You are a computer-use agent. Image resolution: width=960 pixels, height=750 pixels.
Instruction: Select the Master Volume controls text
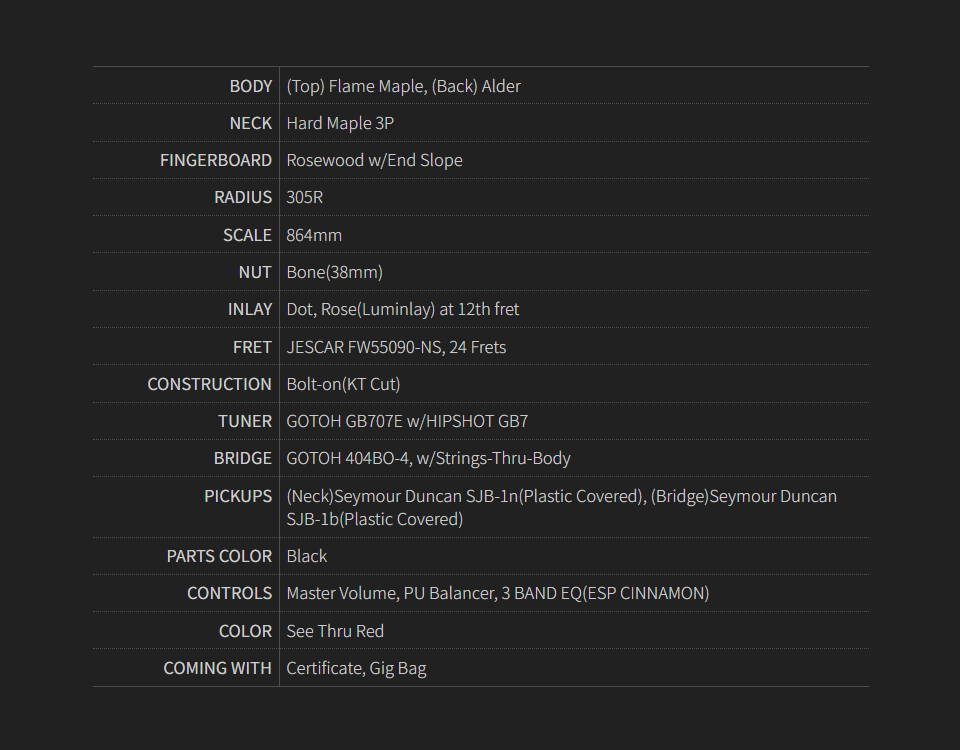pyautogui.click(x=497, y=593)
